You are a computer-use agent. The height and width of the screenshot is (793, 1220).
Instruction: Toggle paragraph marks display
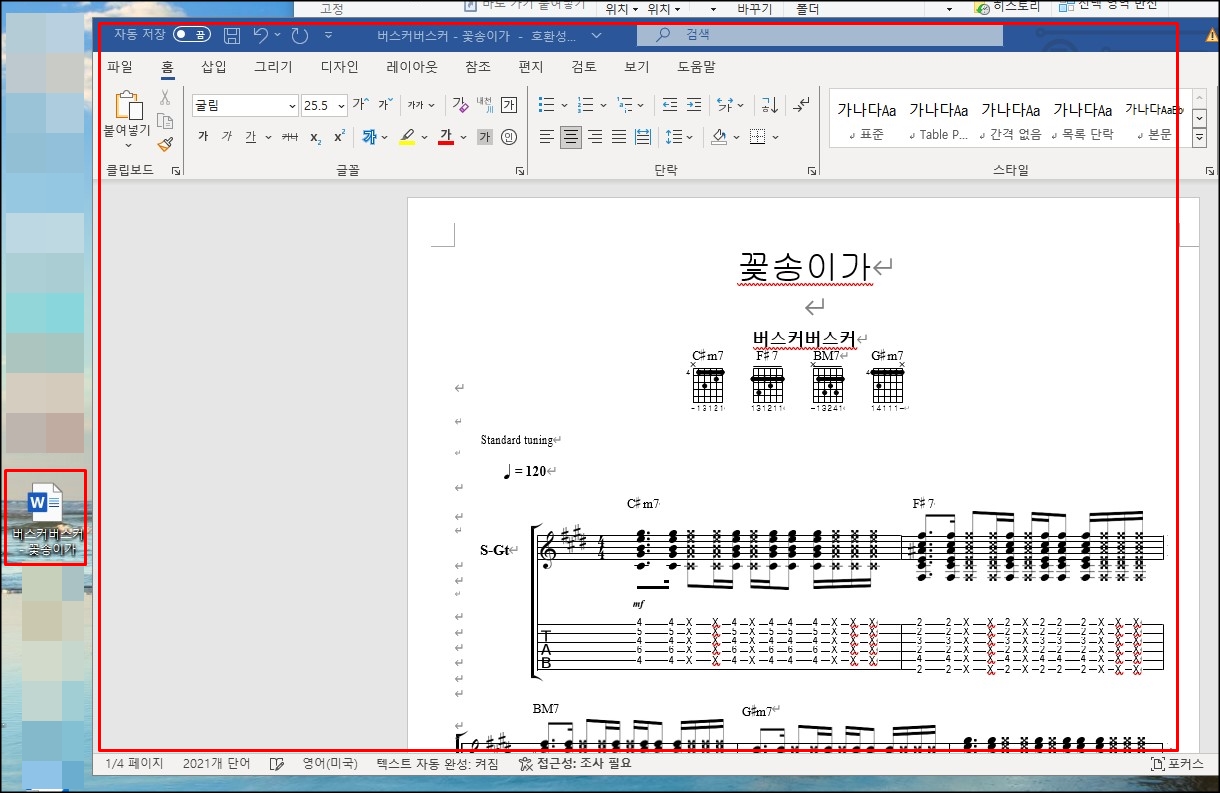pyautogui.click(x=801, y=104)
